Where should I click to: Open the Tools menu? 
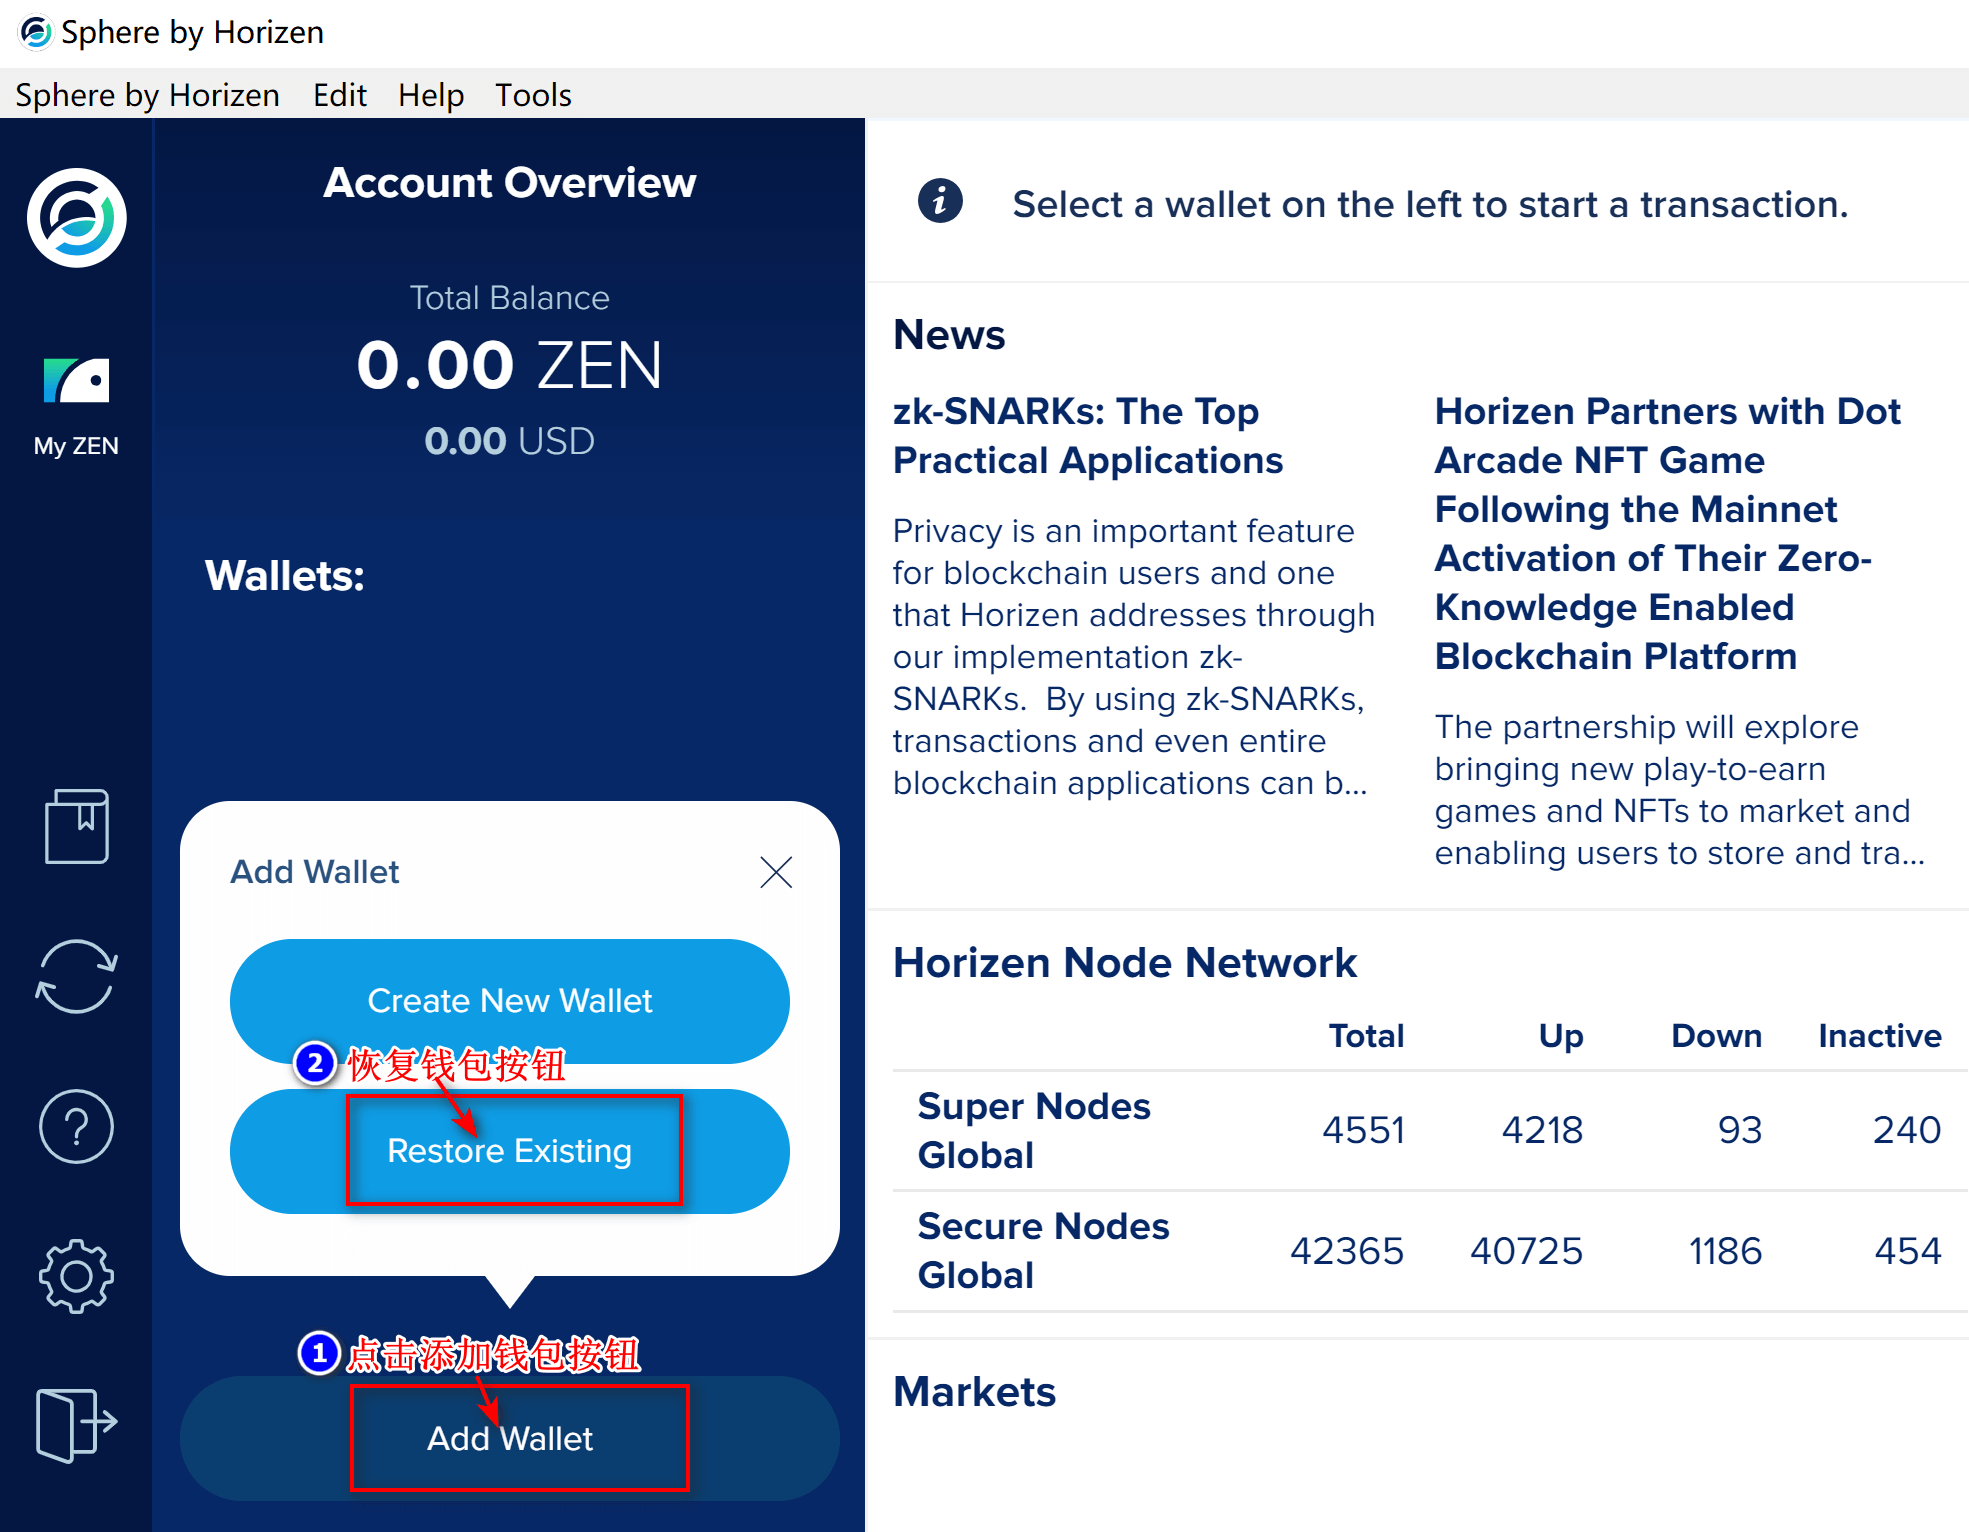(x=533, y=95)
